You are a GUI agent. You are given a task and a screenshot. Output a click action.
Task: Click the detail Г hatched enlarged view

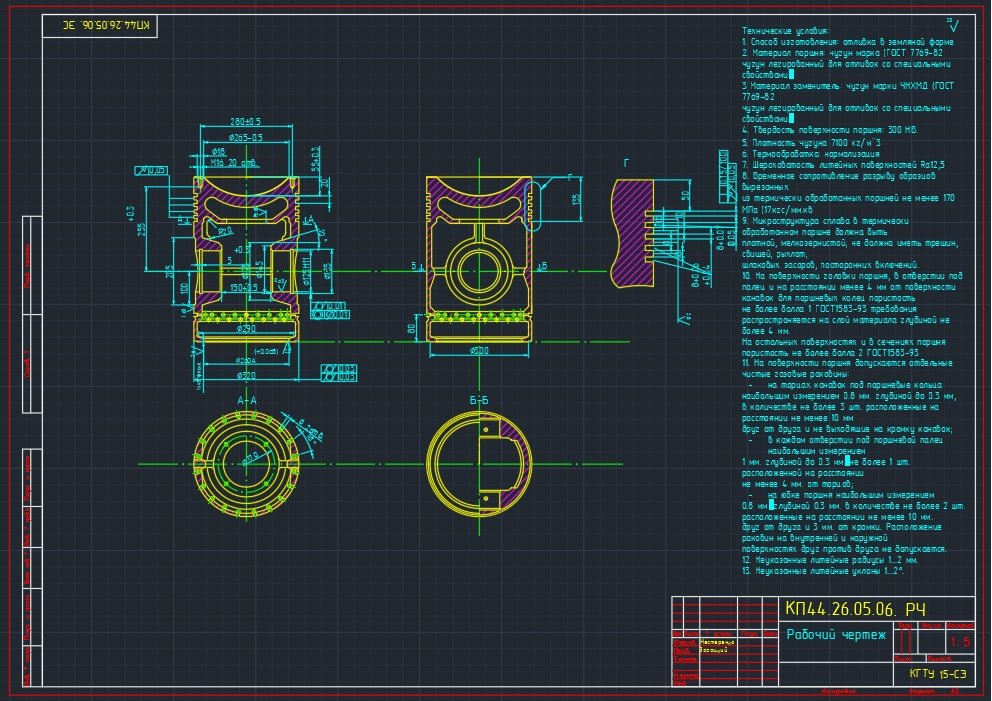(x=633, y=233)
